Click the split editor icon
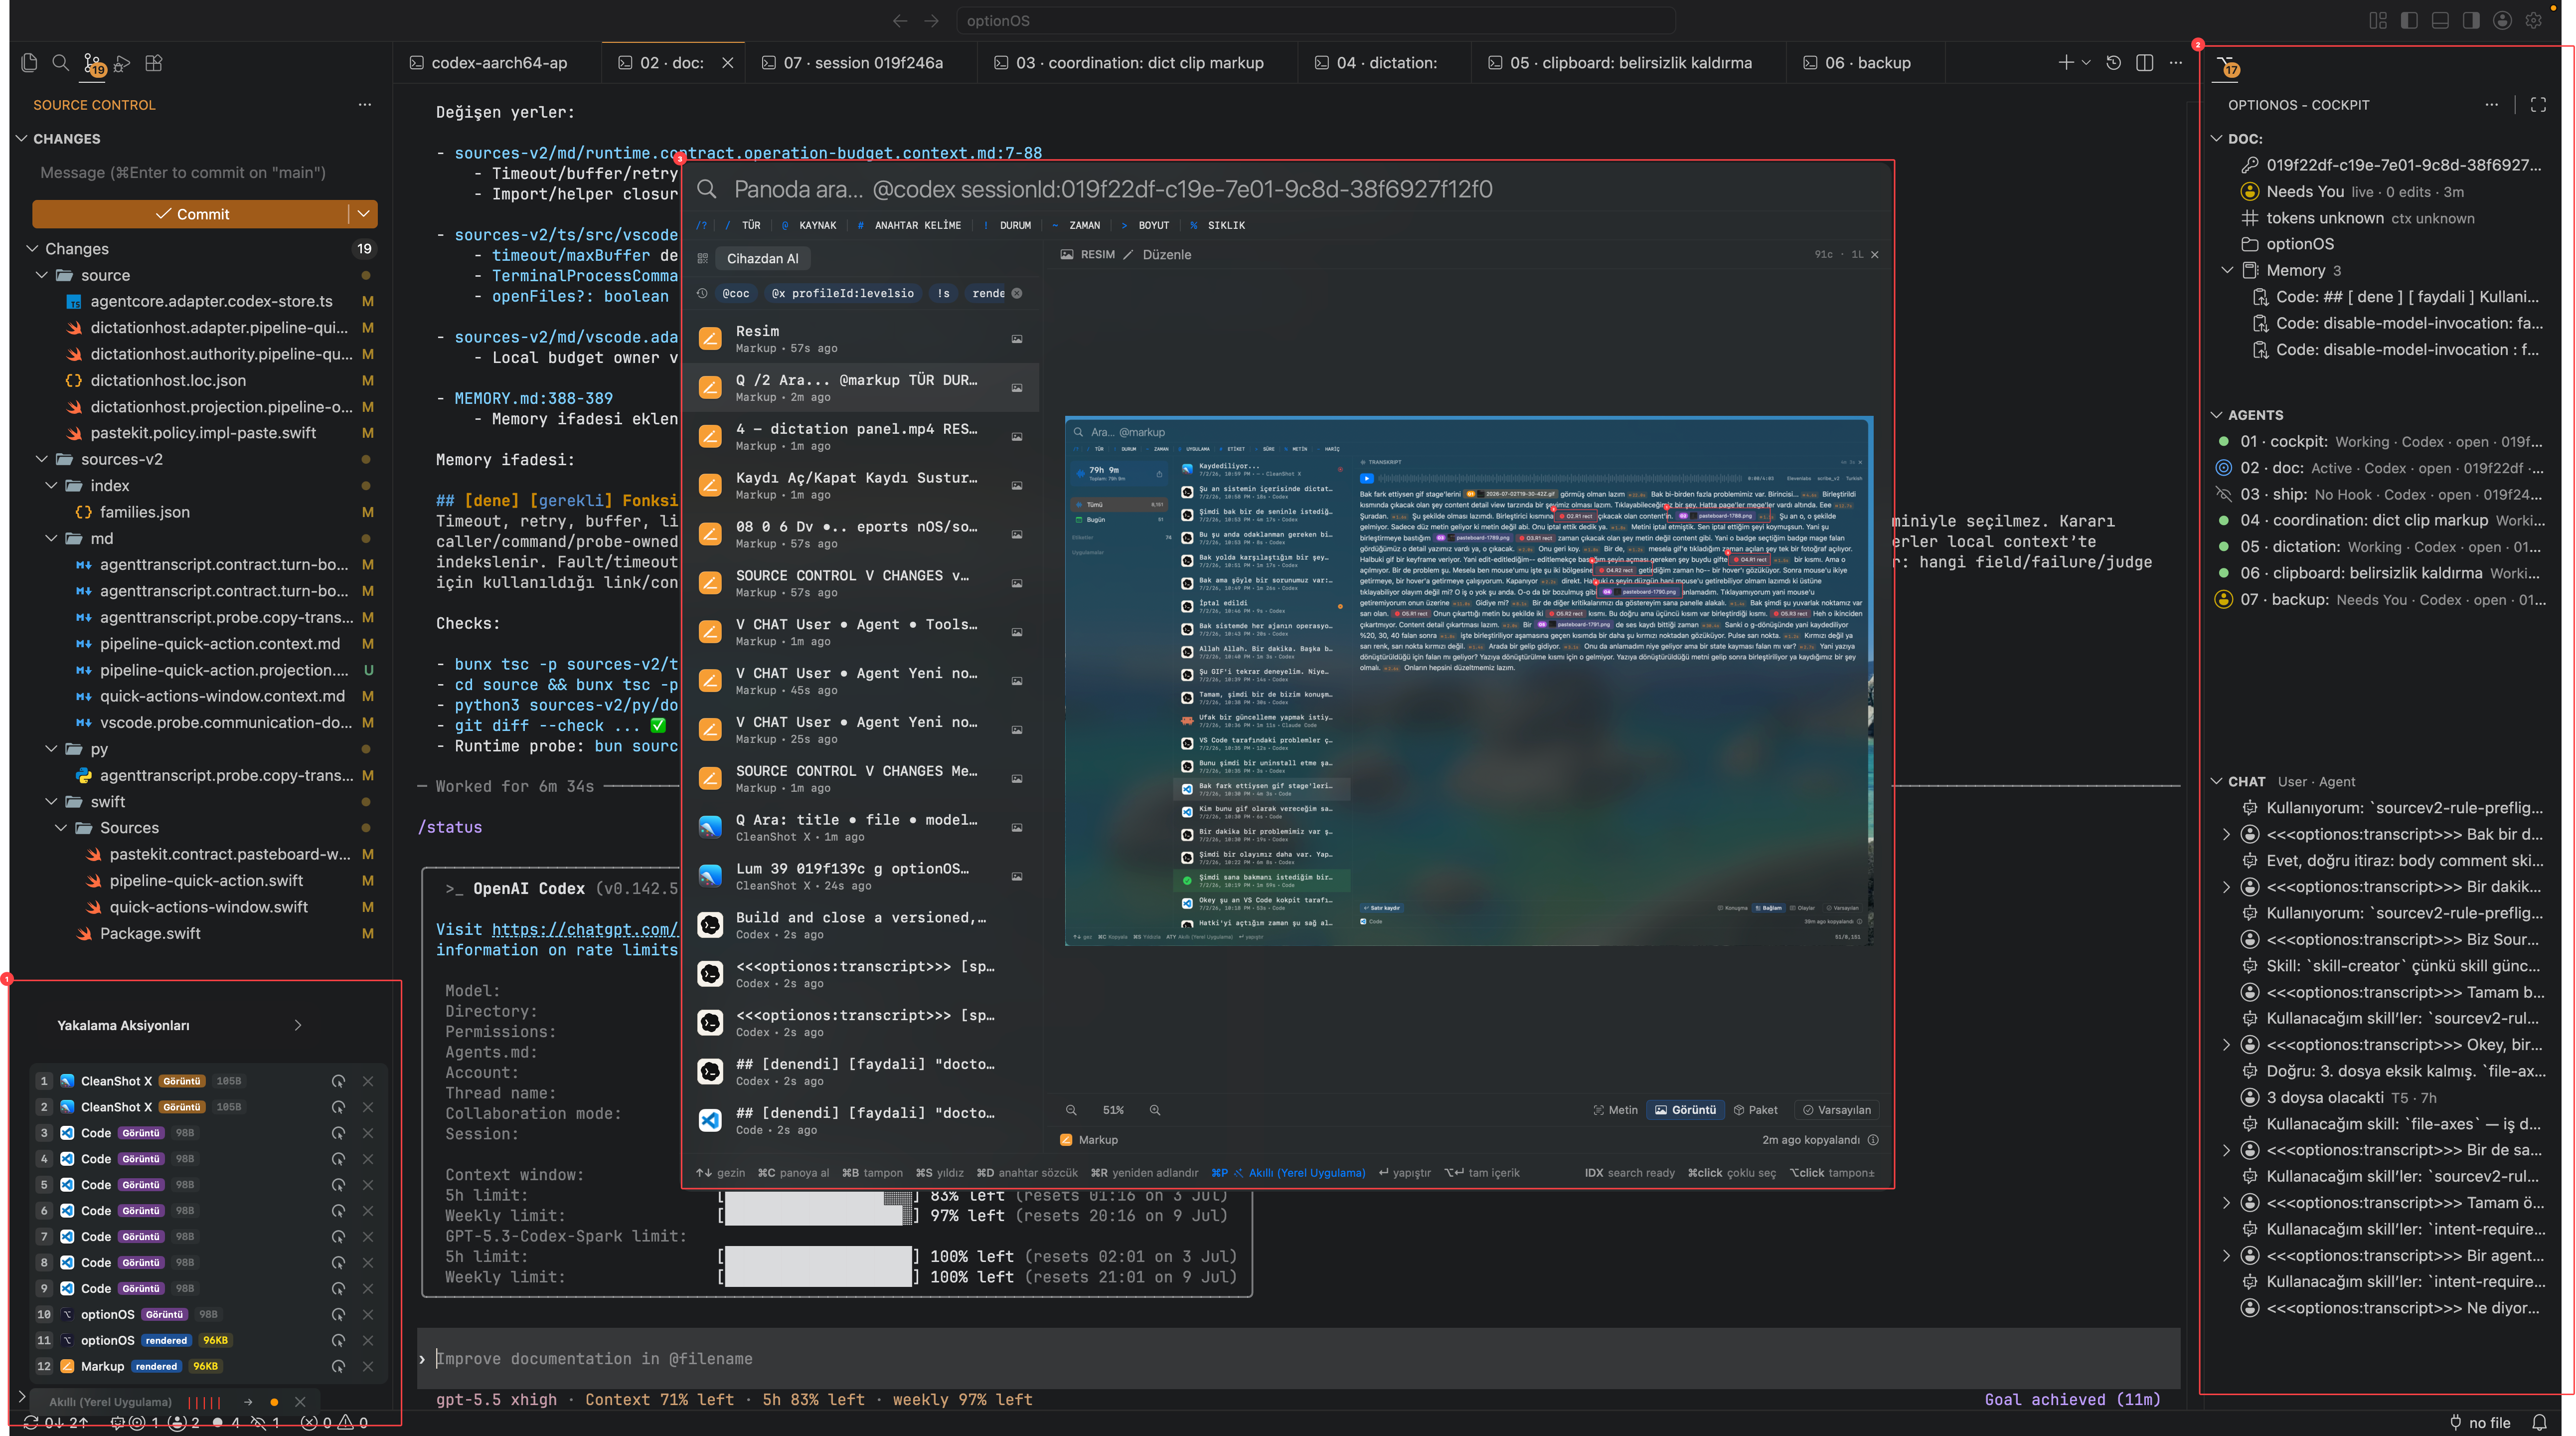This screenshot has height=1436, width=2576. (x=2144, y=62)
